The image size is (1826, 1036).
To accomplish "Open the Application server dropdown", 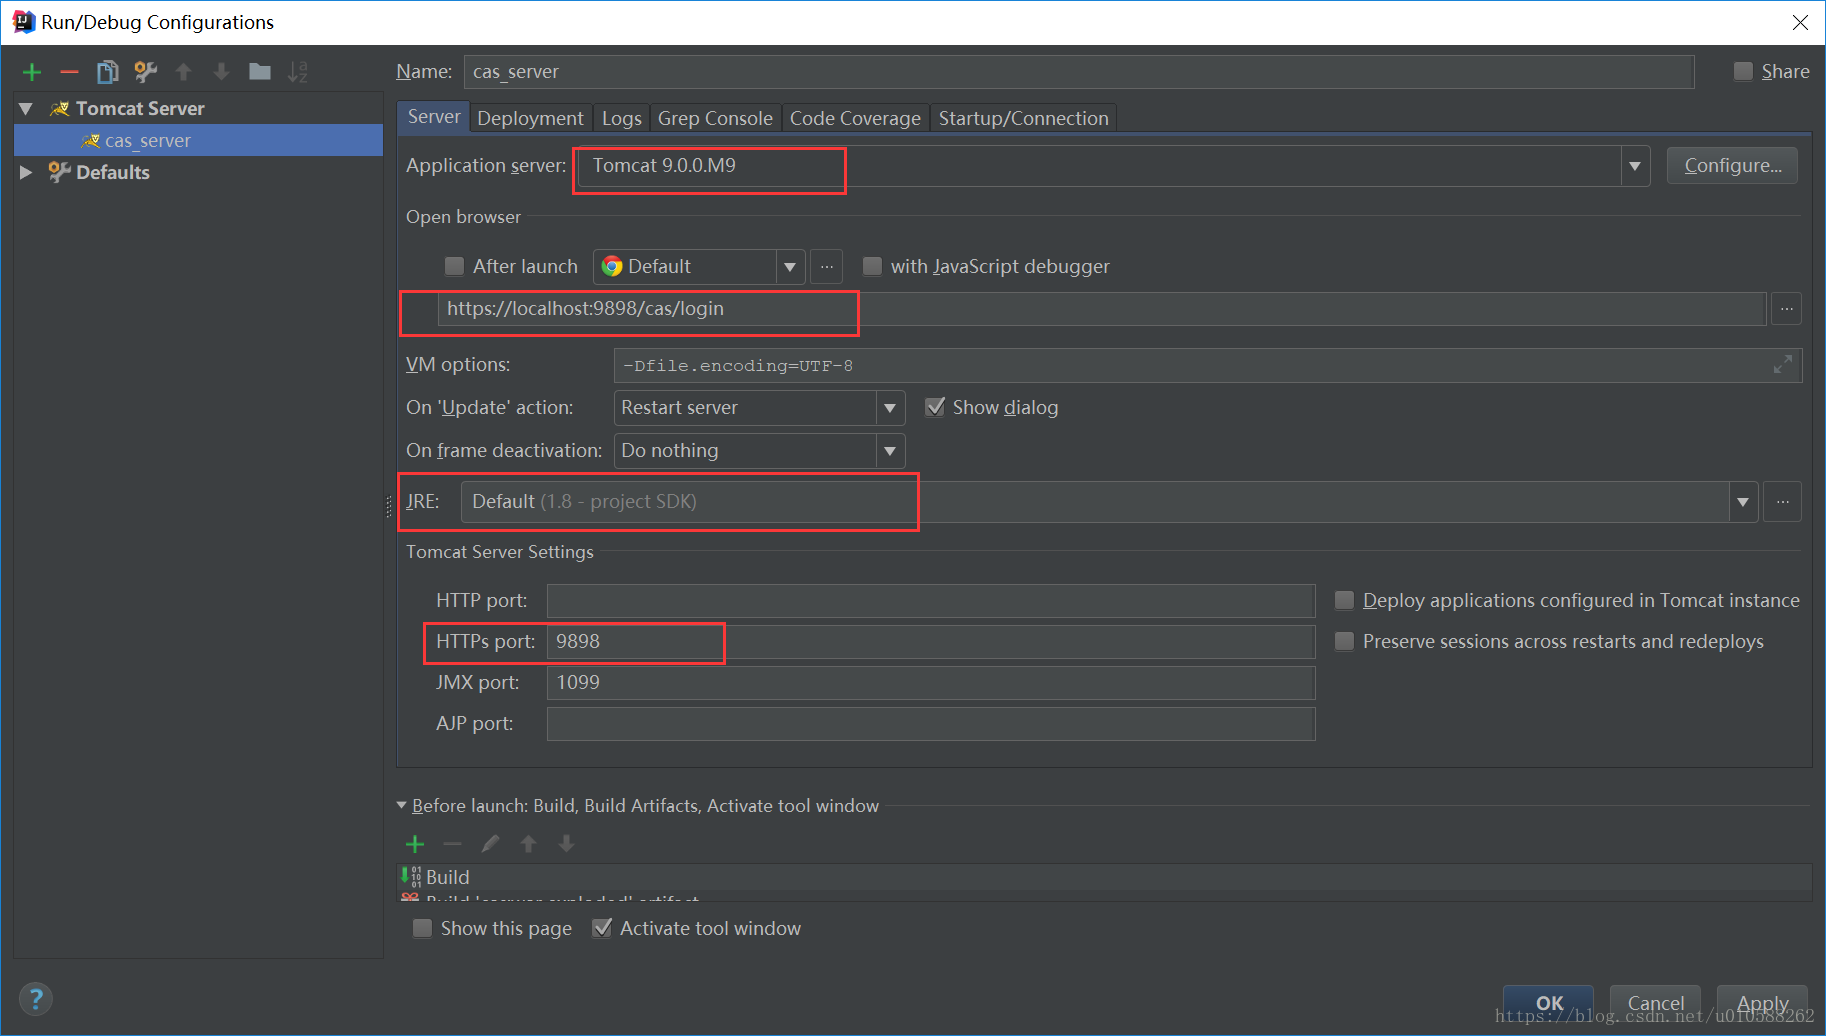I will (1634, 166).
